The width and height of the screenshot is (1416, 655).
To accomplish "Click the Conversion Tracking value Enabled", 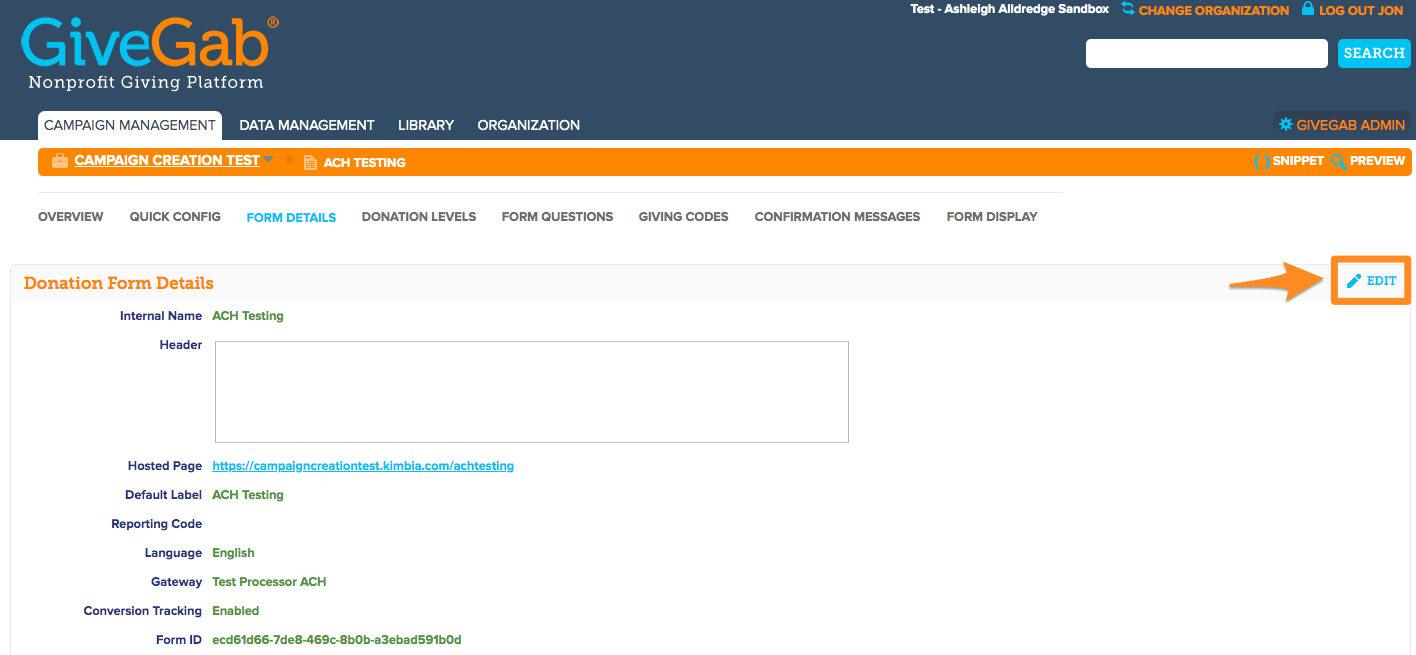I will (236, 611).
